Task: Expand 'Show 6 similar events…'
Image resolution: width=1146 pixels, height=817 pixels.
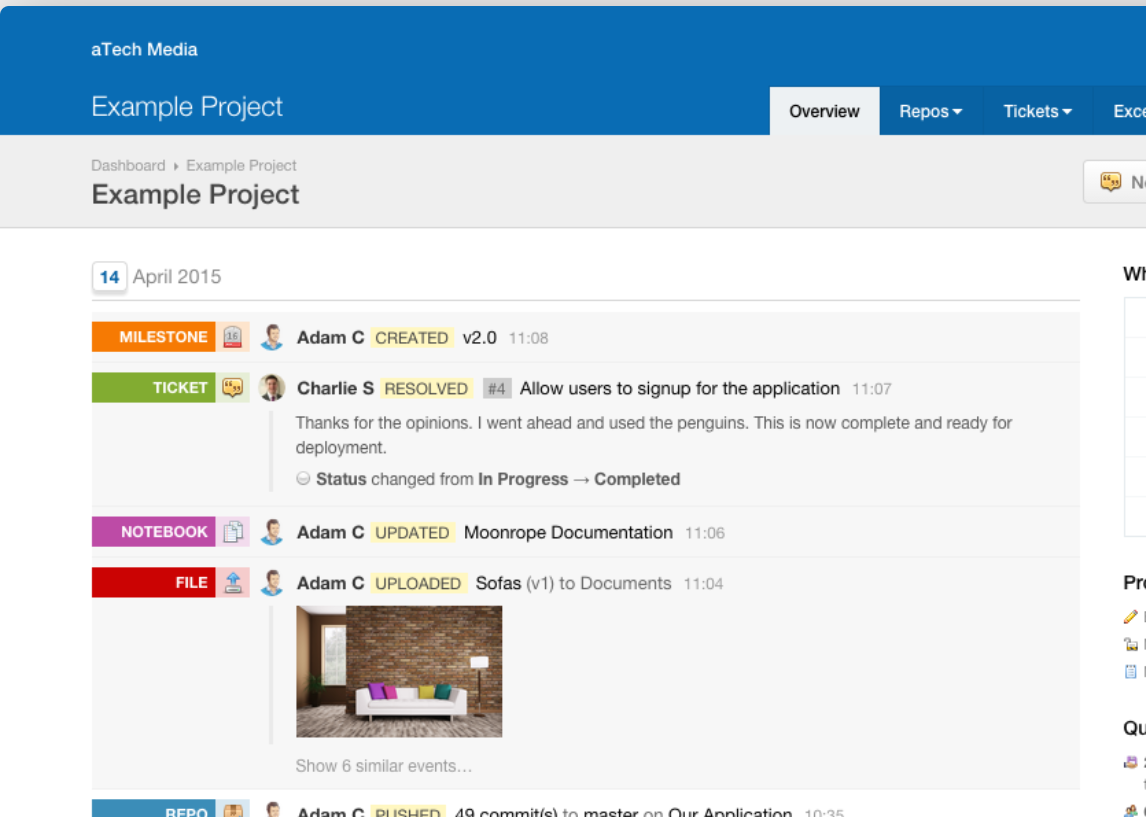Action: point(384,766)
